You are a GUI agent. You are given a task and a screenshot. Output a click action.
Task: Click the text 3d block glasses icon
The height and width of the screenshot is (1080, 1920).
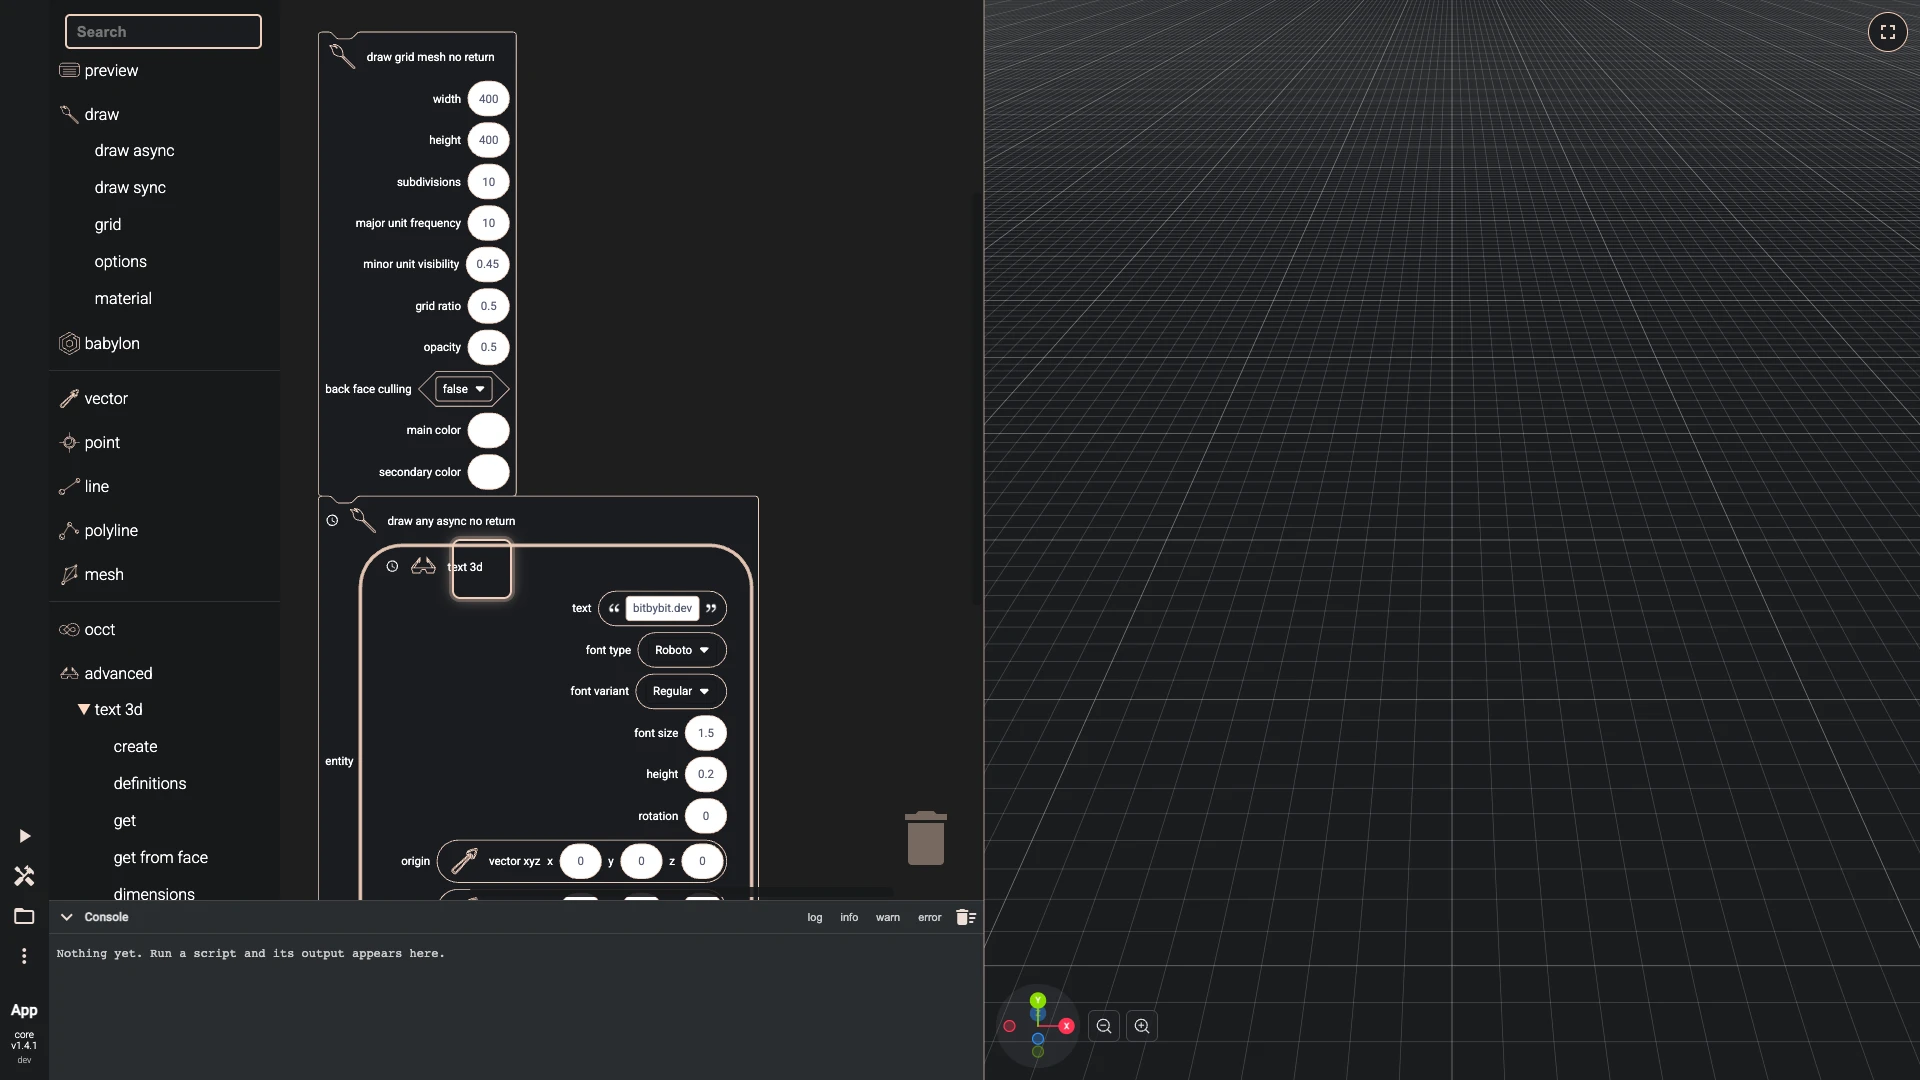coord(423,566)
